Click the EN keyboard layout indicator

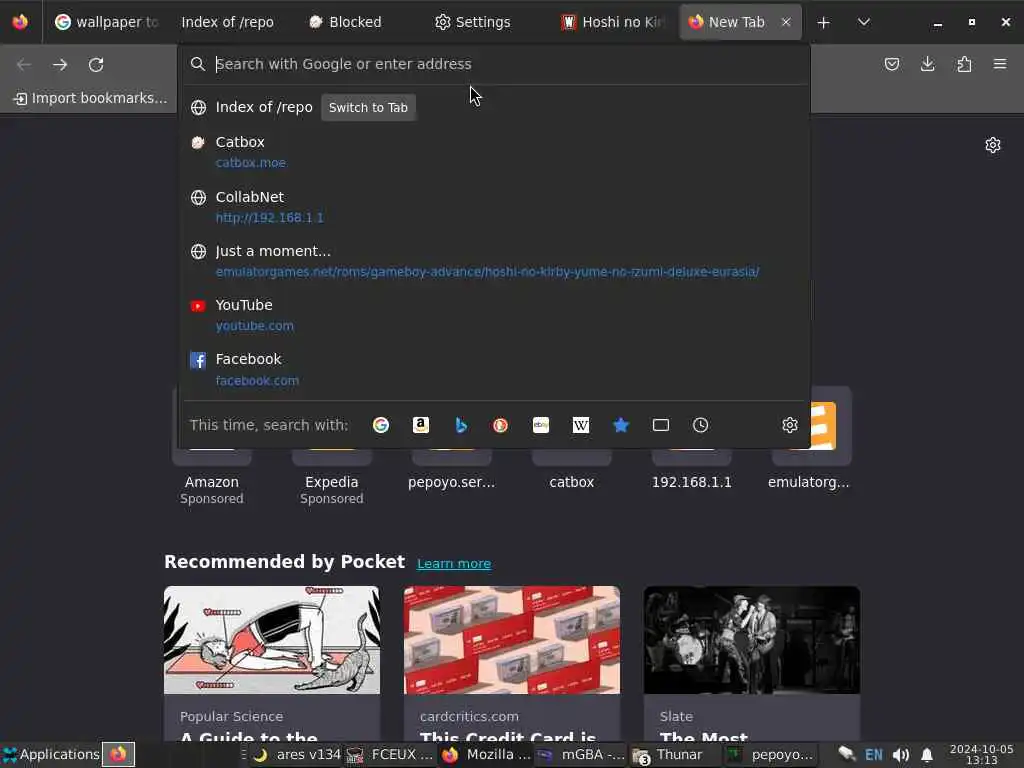coord(874,755)
